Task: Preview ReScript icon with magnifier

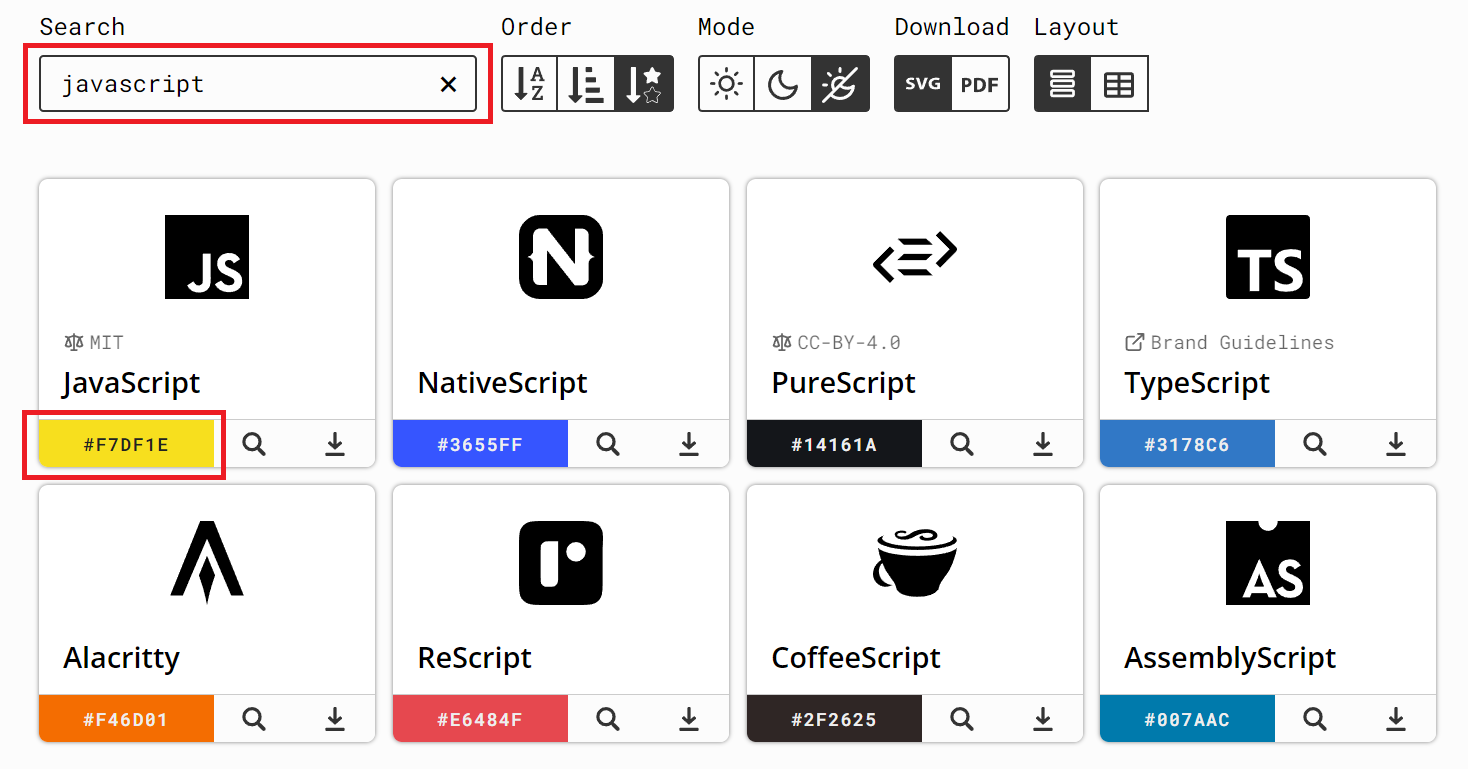Action: point(608,719)
